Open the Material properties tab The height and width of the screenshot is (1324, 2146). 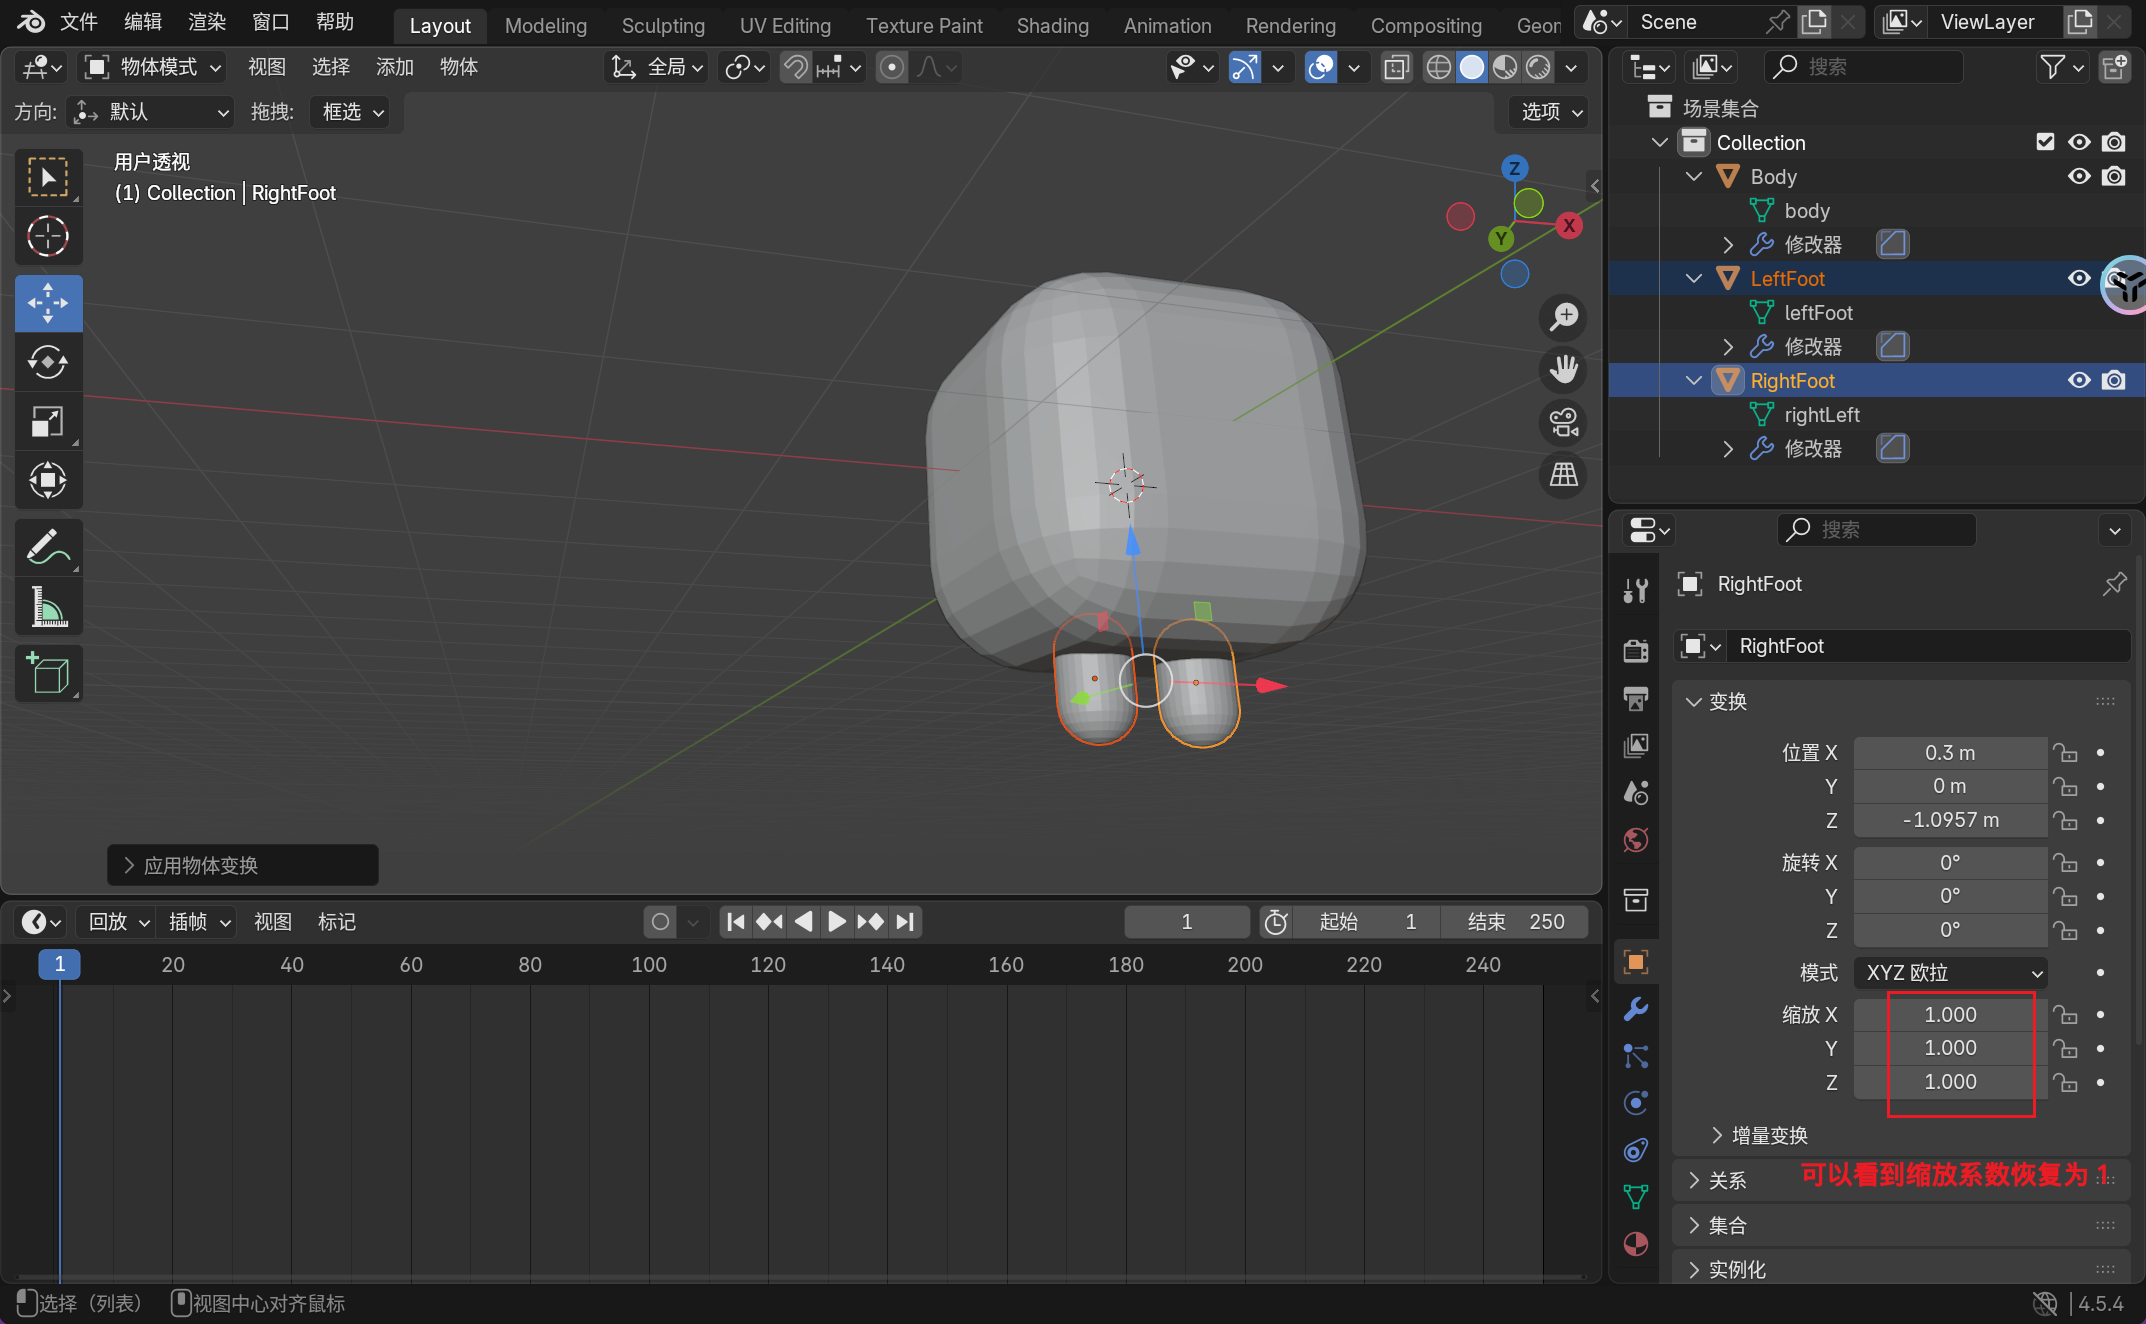[1636, 1244]
